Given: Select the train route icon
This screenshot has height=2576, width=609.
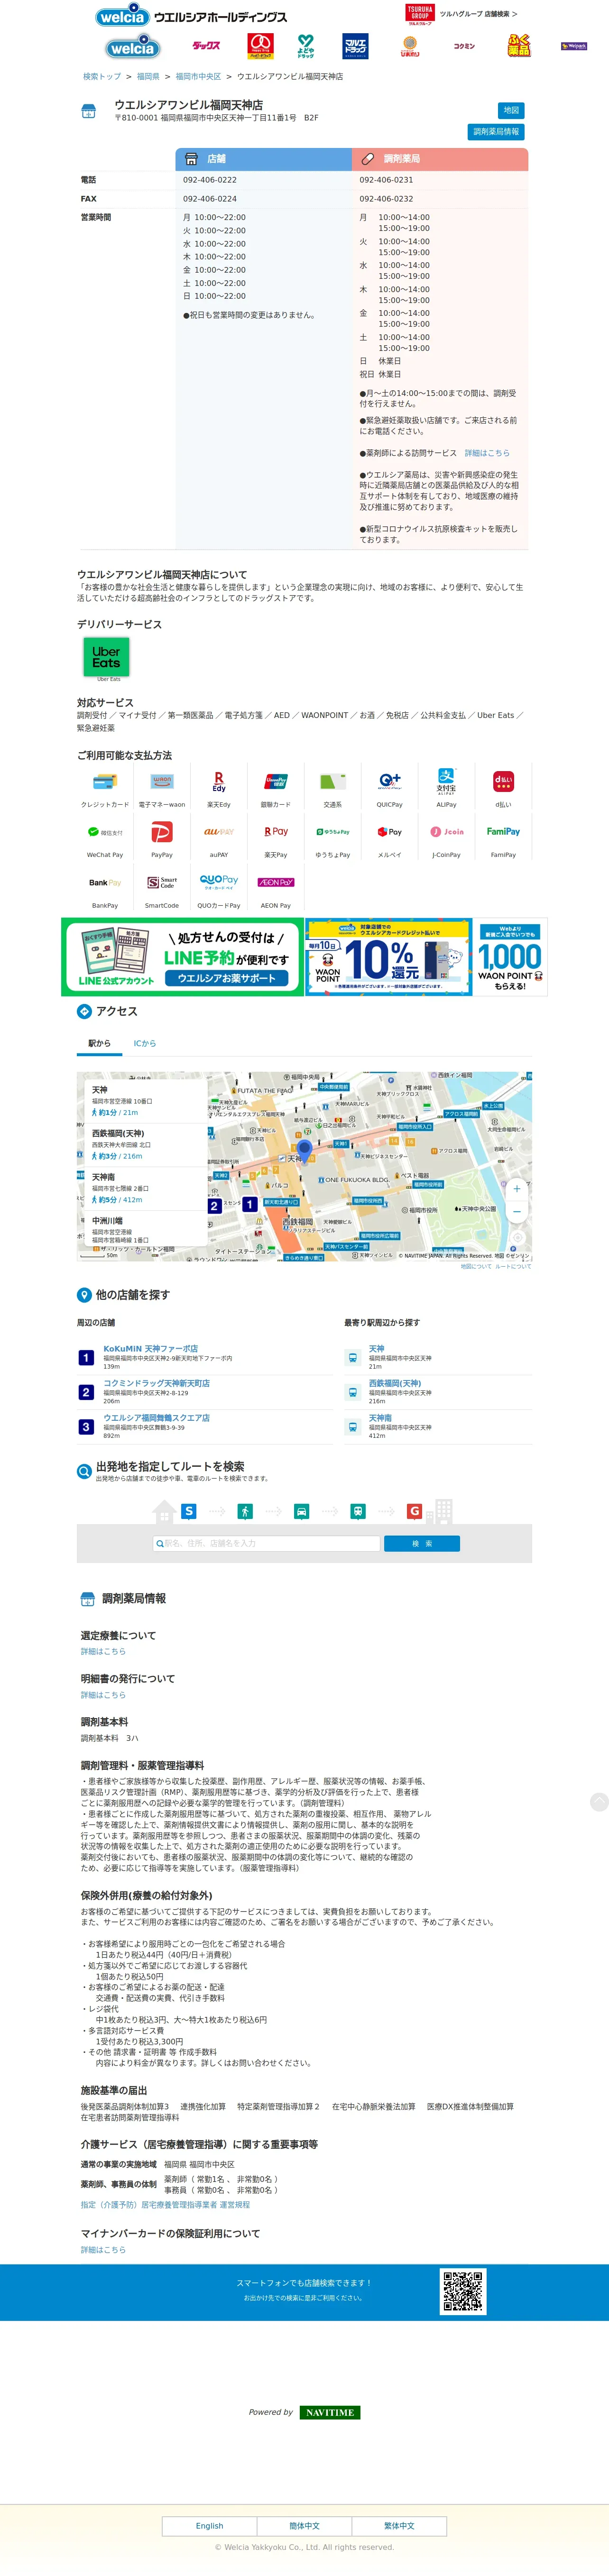Looking at the screenshot, I should click(x=358, y=1511).
